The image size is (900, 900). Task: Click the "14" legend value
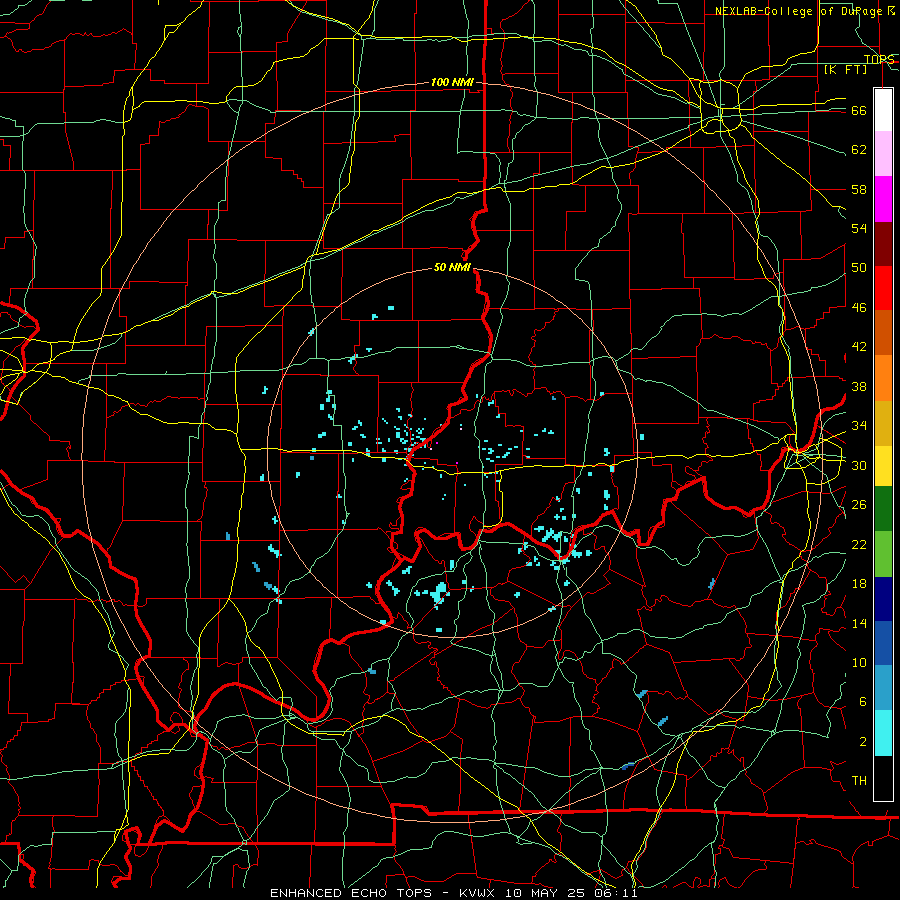point(859,623)
